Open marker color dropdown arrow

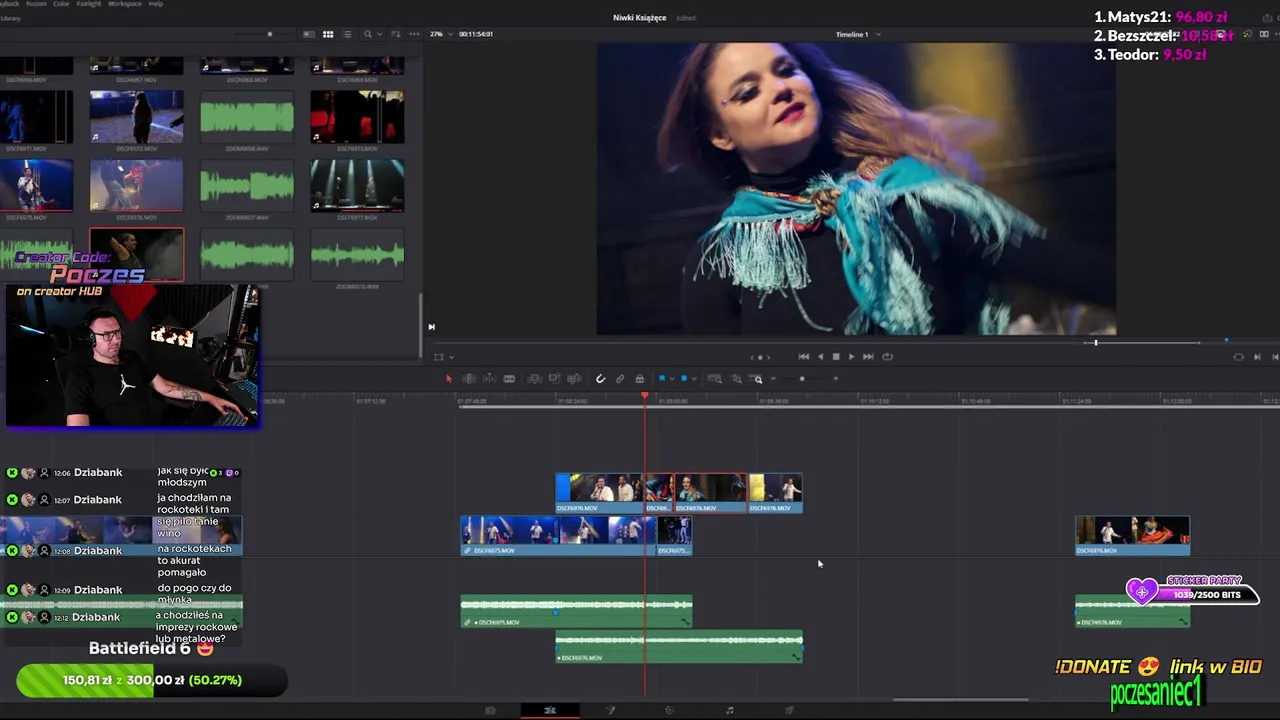coord(694,379)
